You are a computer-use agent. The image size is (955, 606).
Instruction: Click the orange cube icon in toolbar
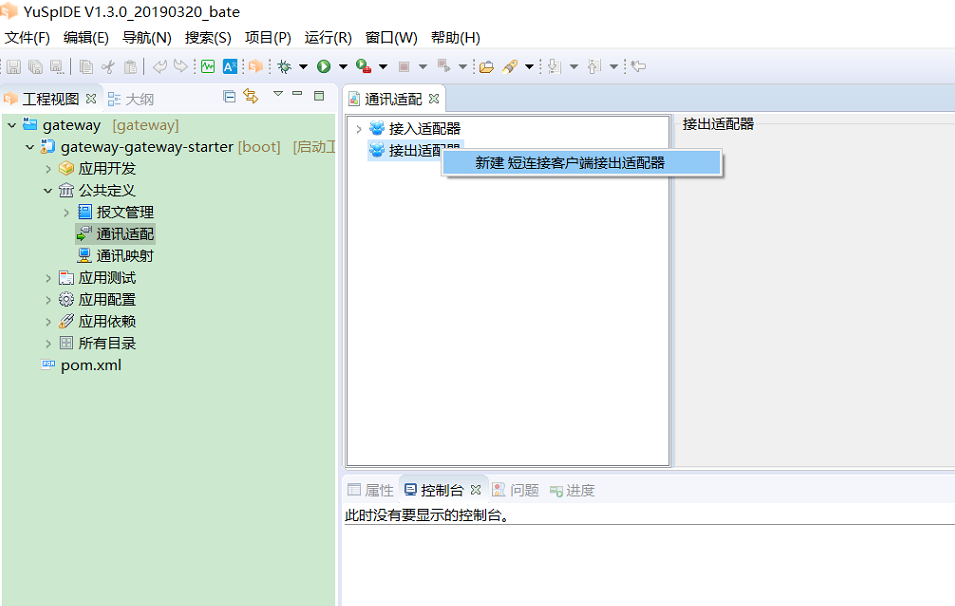pos(256,67)
